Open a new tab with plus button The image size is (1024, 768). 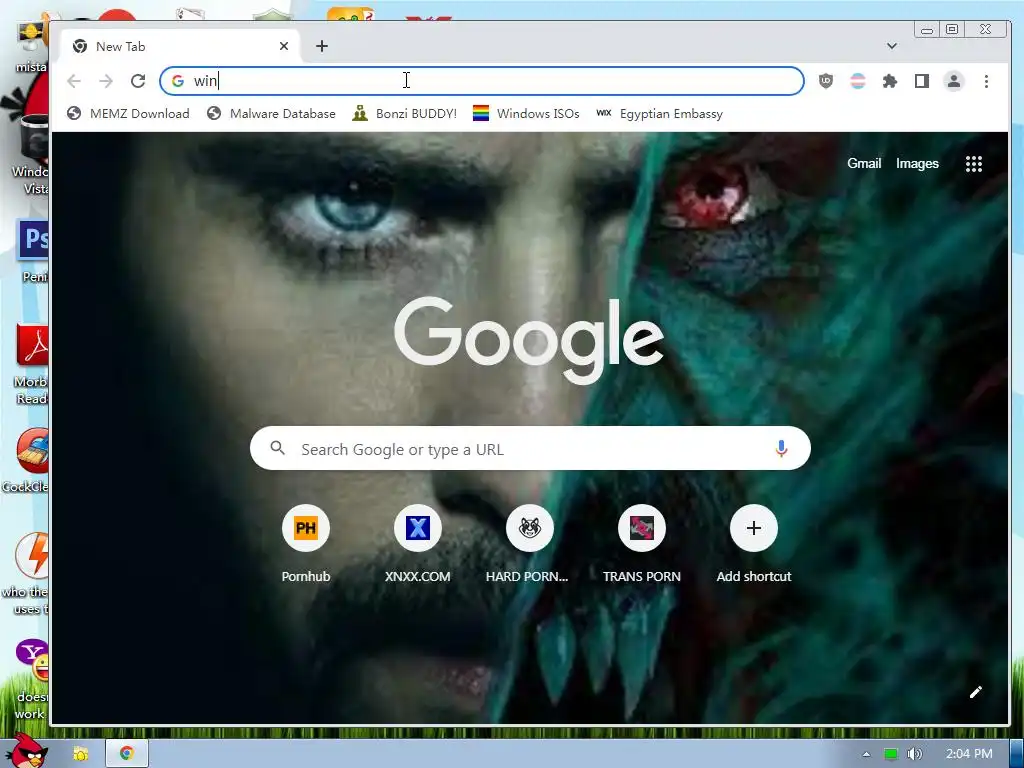[x=321, y=46]
